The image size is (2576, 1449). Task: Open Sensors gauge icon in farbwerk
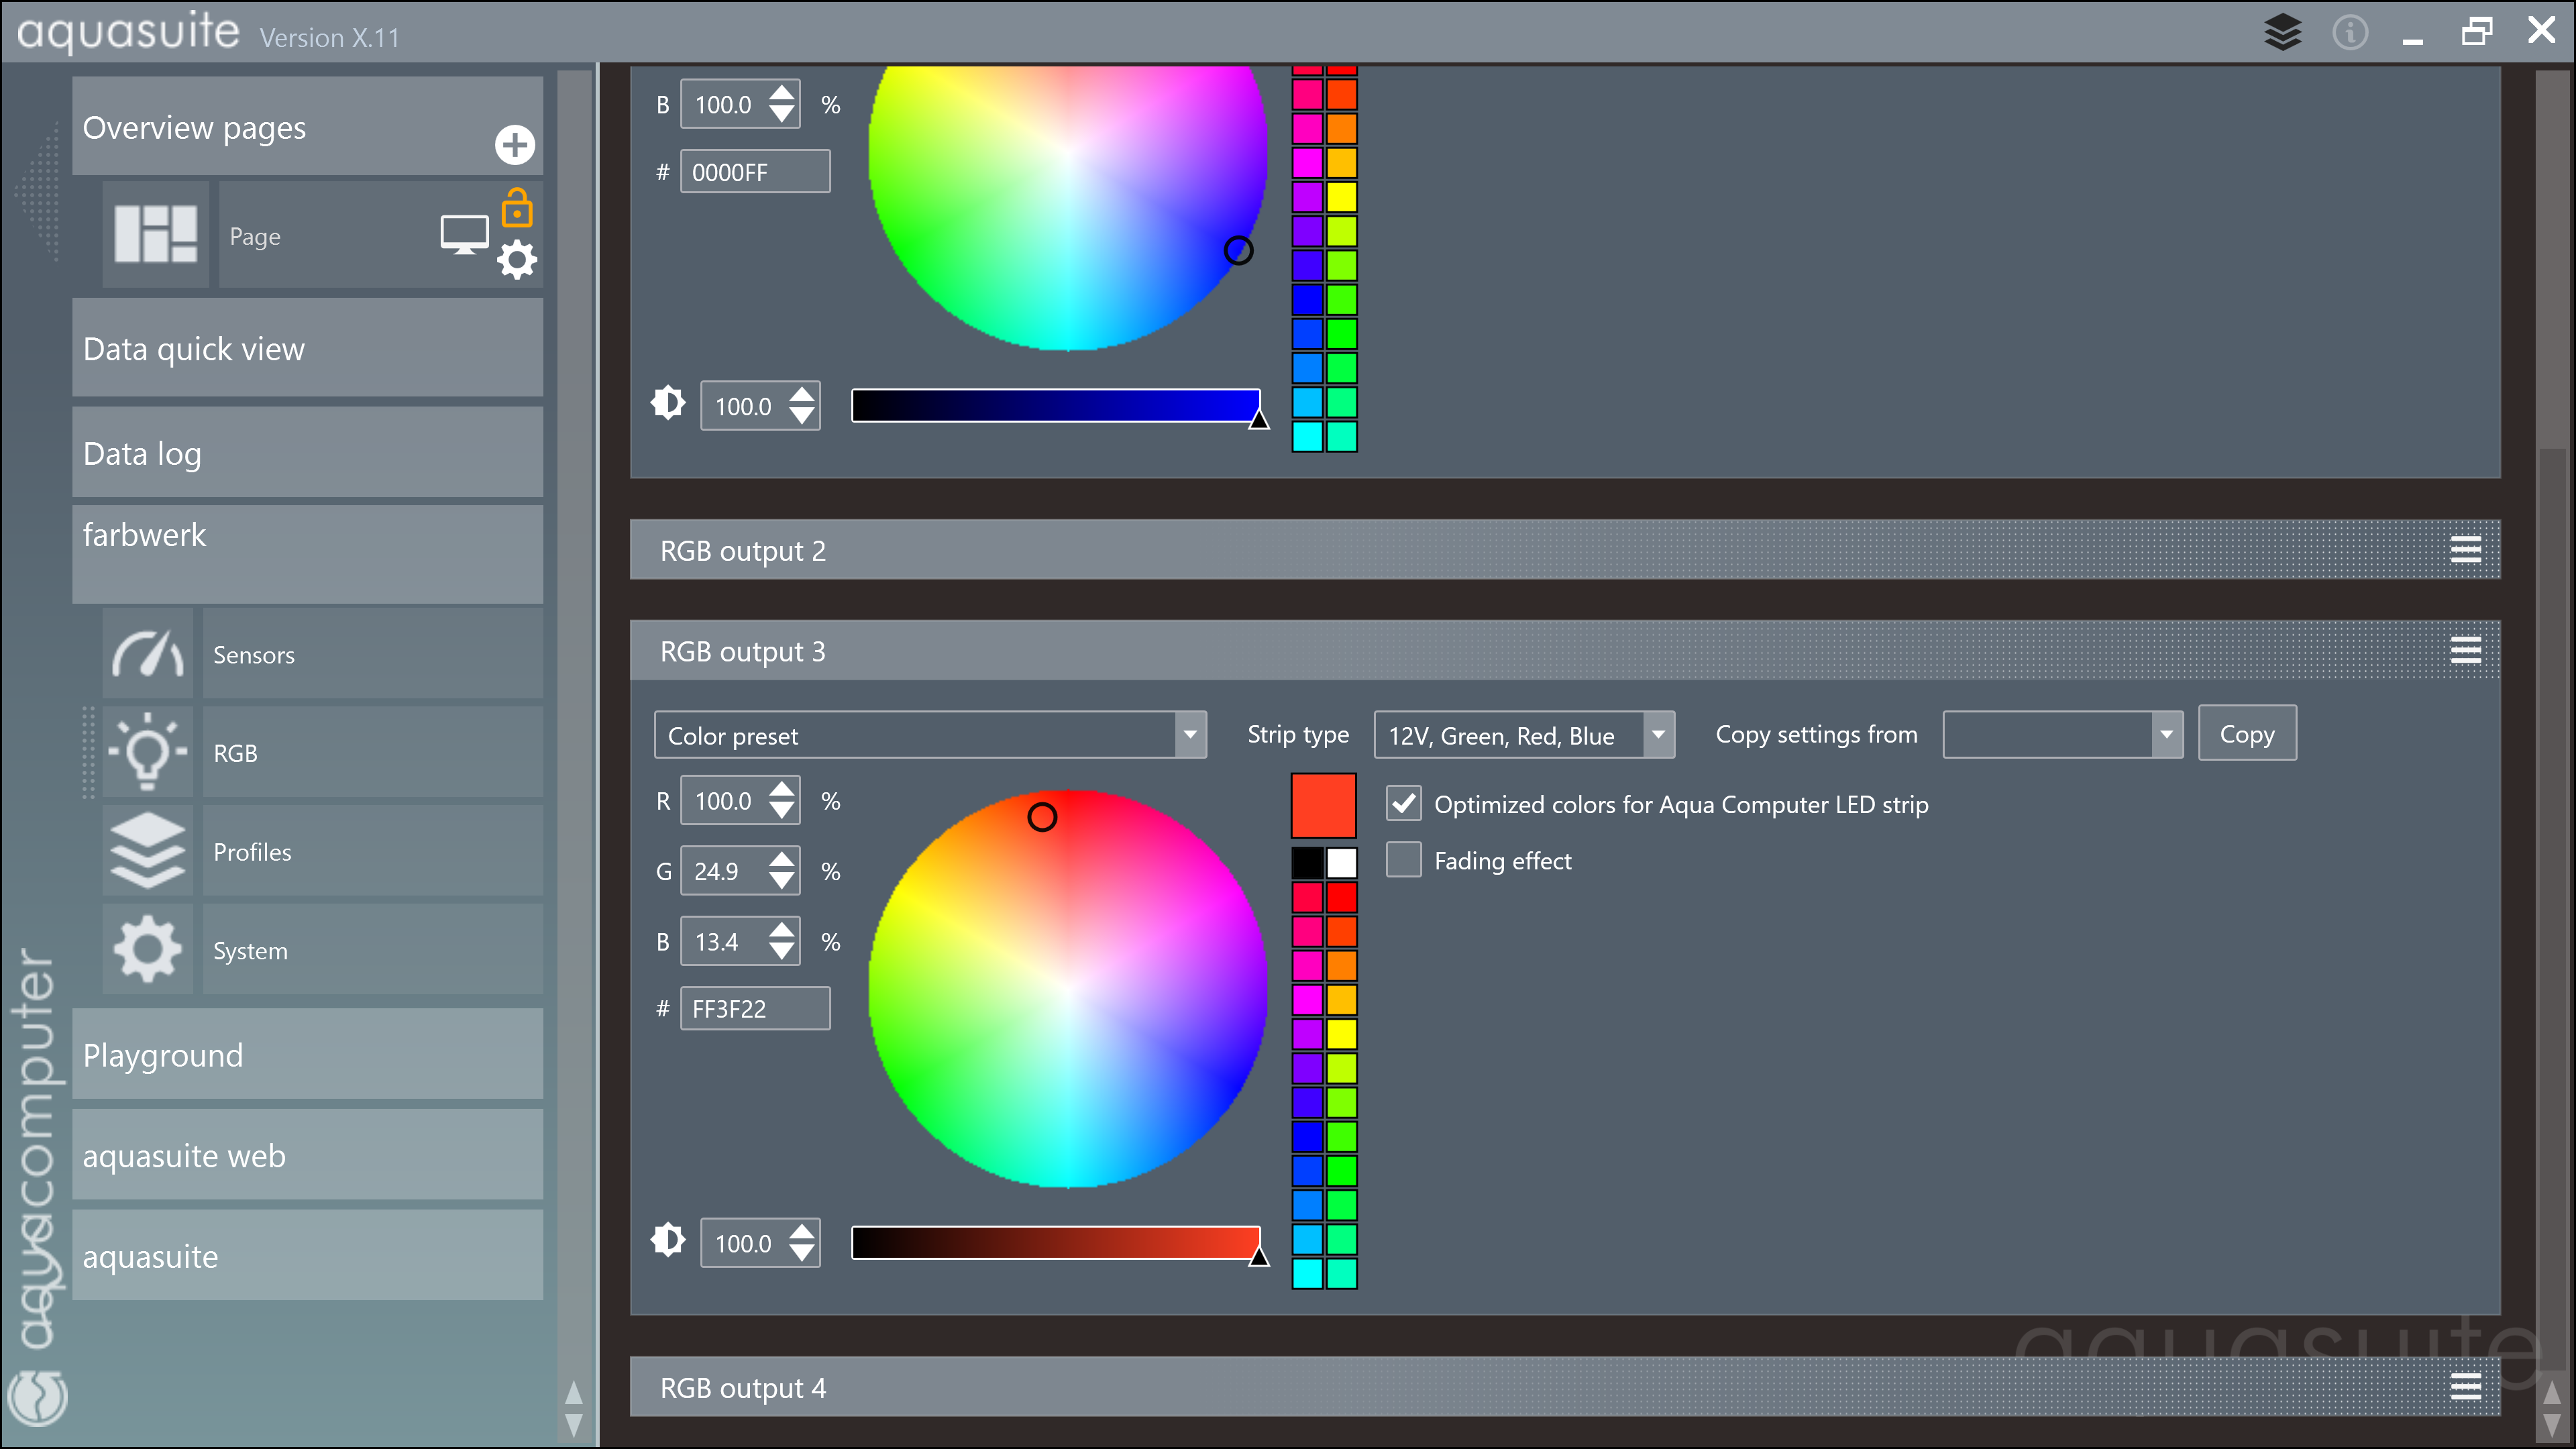click(148, 654)
